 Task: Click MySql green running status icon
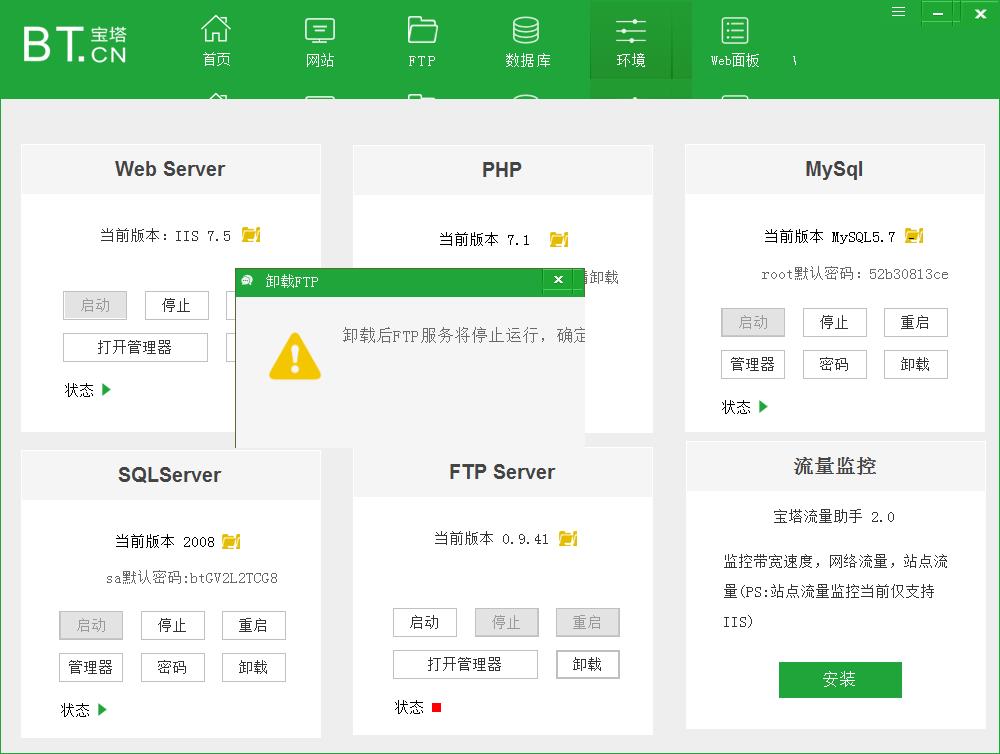pyautogui.click(x=763, y=406)
